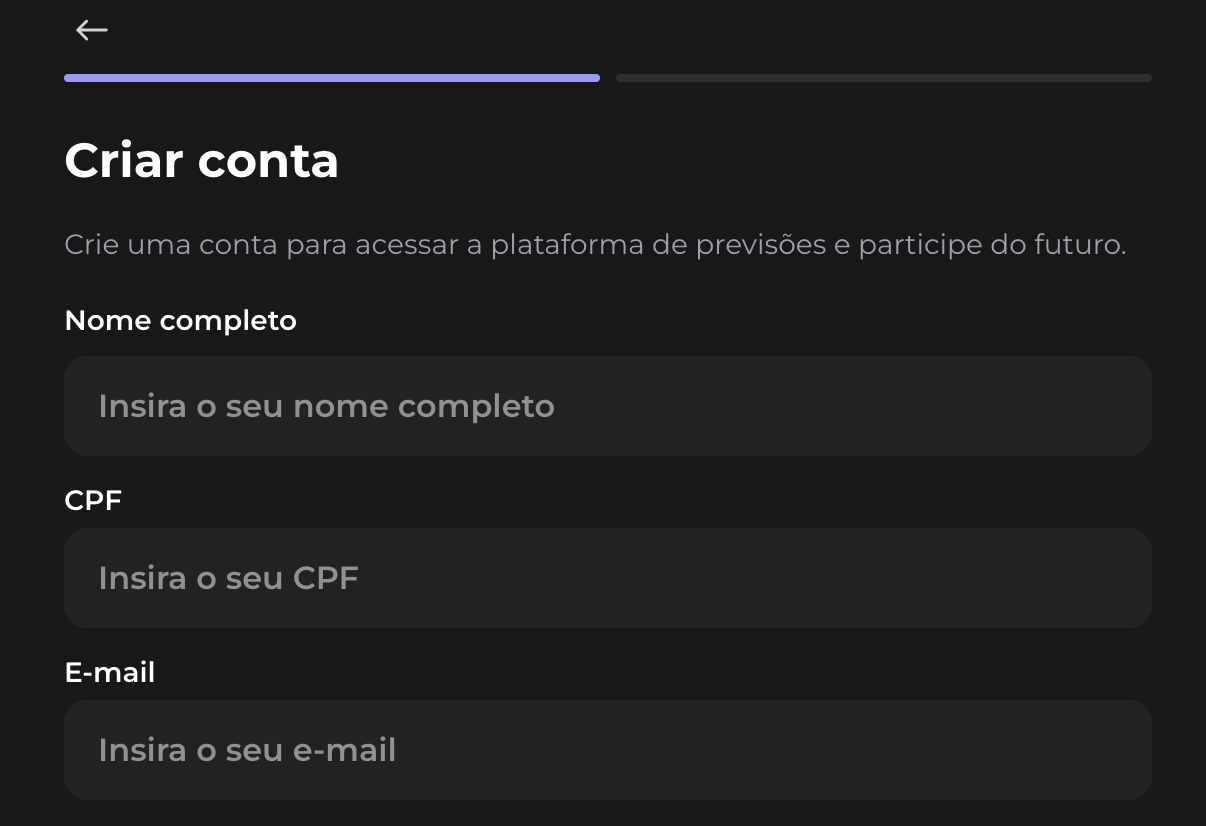Viewport: 1206px width, 826px height.
Task: Click the Nome completo field label
Action: click(180, 320)
